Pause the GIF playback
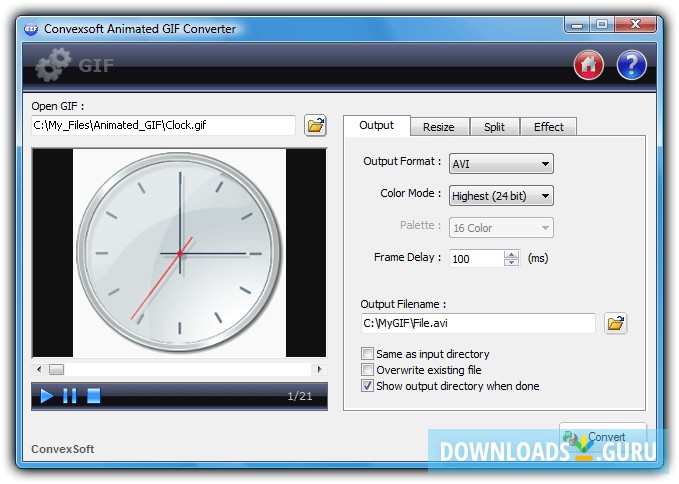Screen dimensions: 679x484 click(70, 396)
